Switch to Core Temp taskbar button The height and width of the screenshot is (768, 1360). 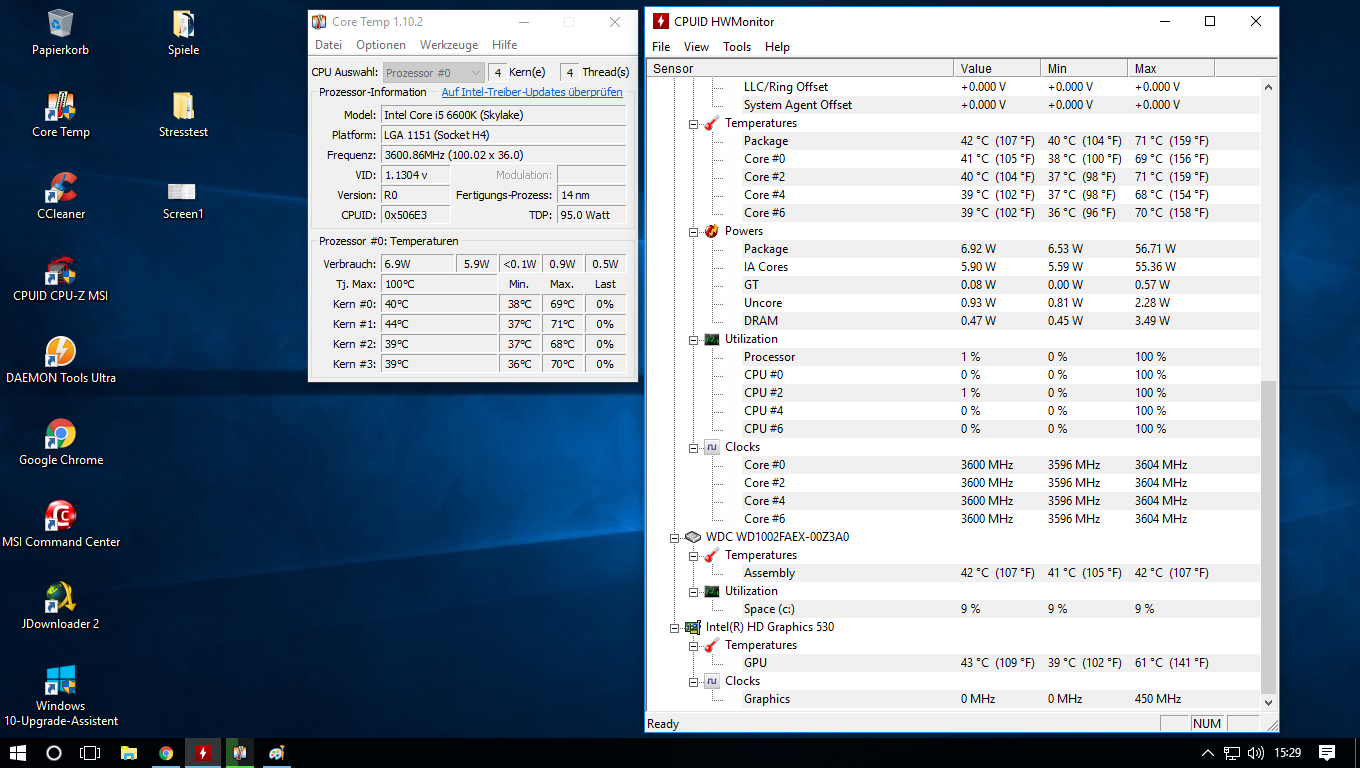(x=240, y=753)
